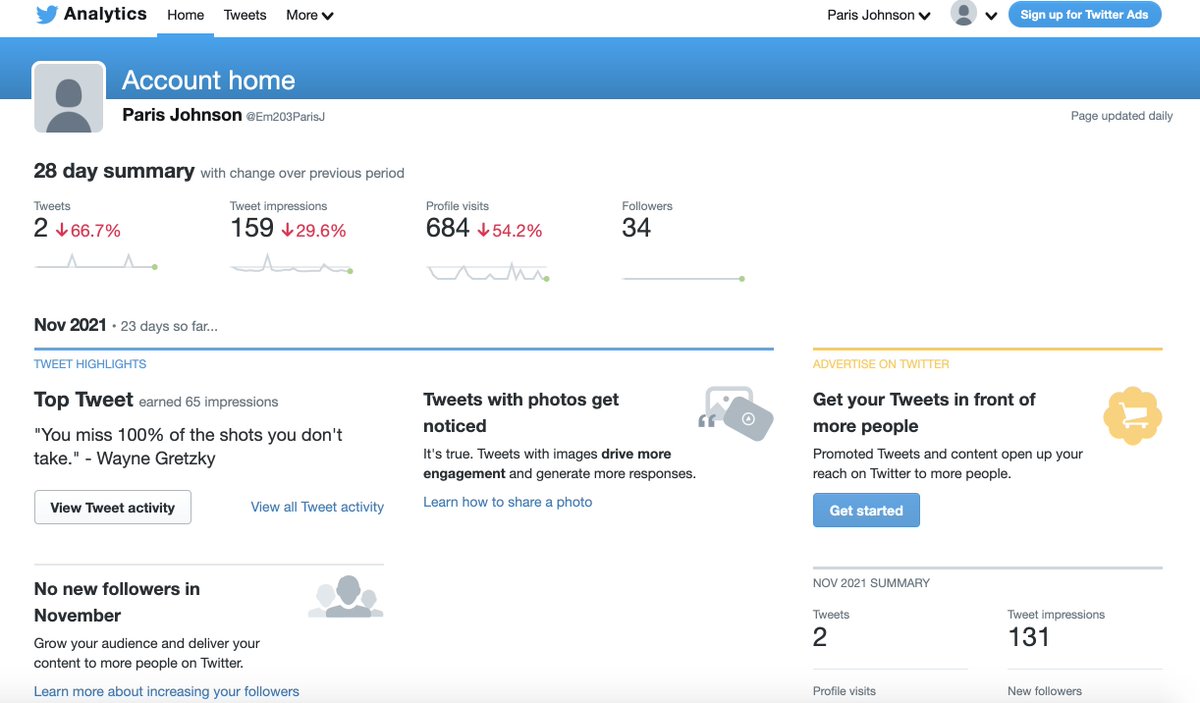Click the Paris Johnson profile name
Viewport: 1200px width, 703px height.
(181, 114)
